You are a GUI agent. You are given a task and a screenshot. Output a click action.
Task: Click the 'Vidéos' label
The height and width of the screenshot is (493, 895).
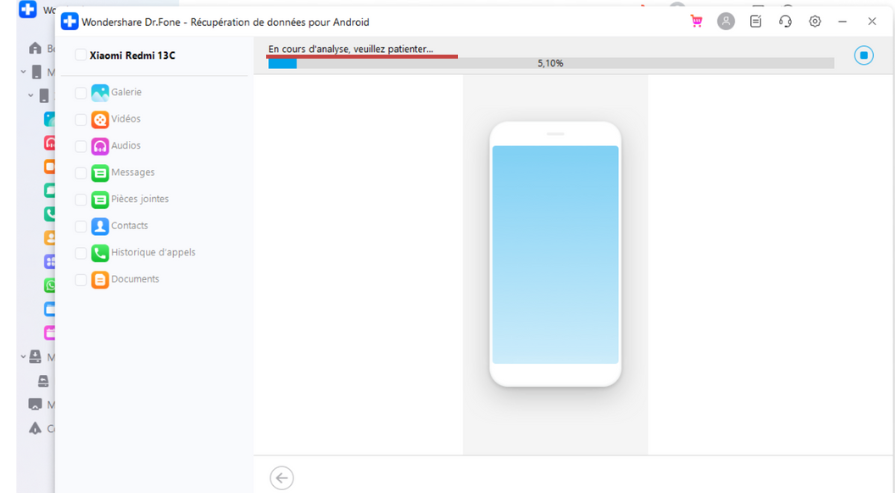point(126,119)
